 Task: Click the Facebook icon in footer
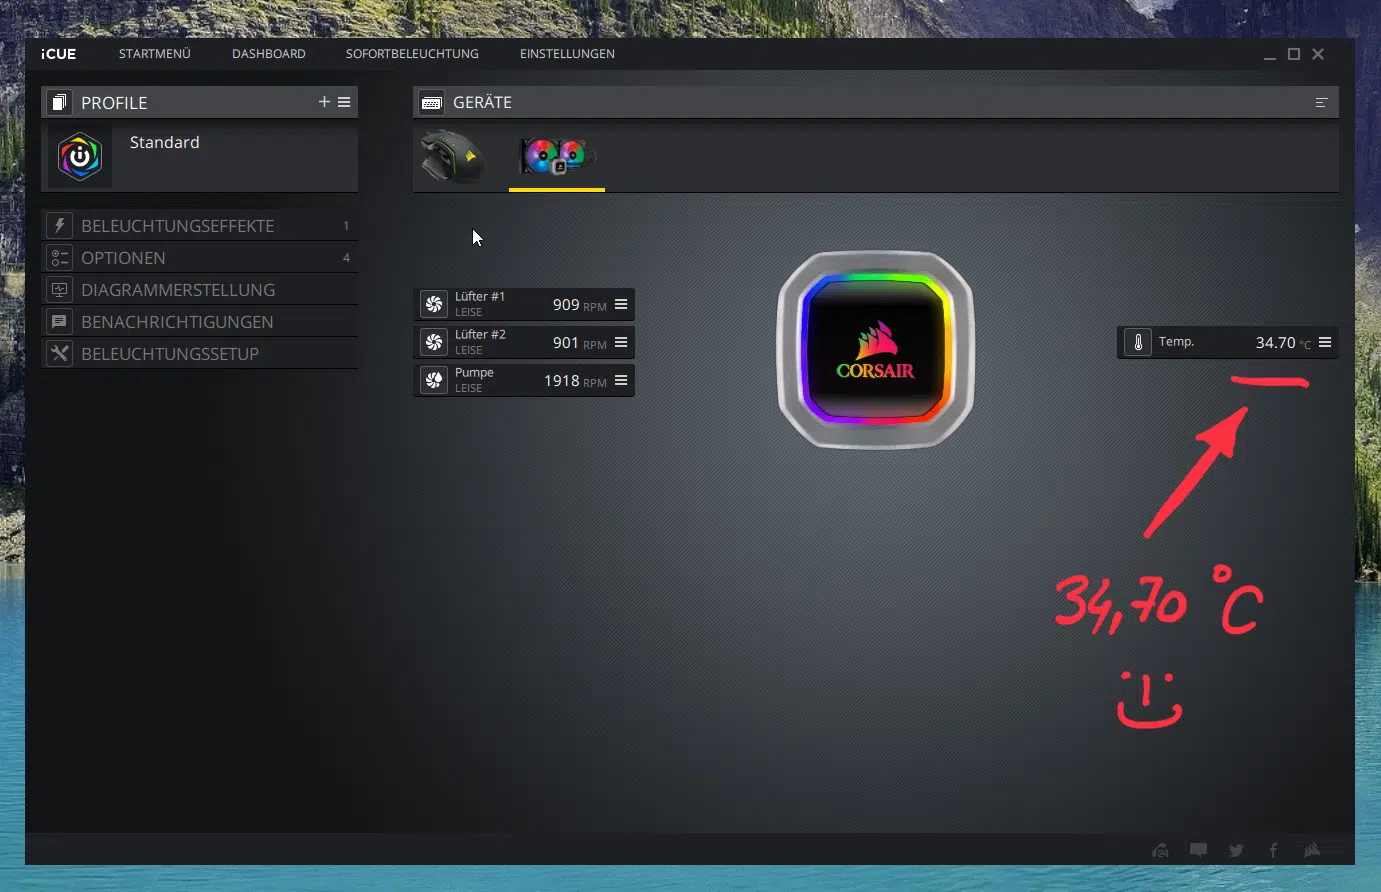[1273, 850]
